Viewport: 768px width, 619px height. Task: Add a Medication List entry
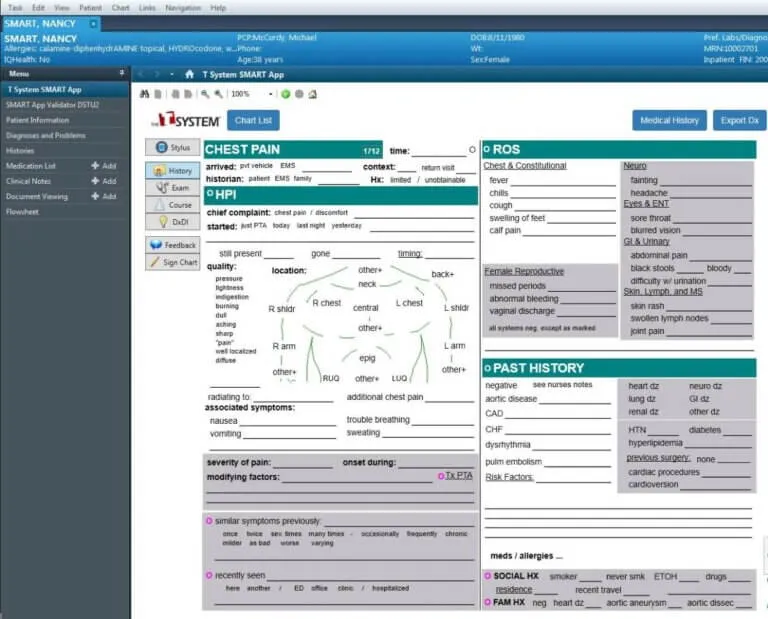(103, 166)
